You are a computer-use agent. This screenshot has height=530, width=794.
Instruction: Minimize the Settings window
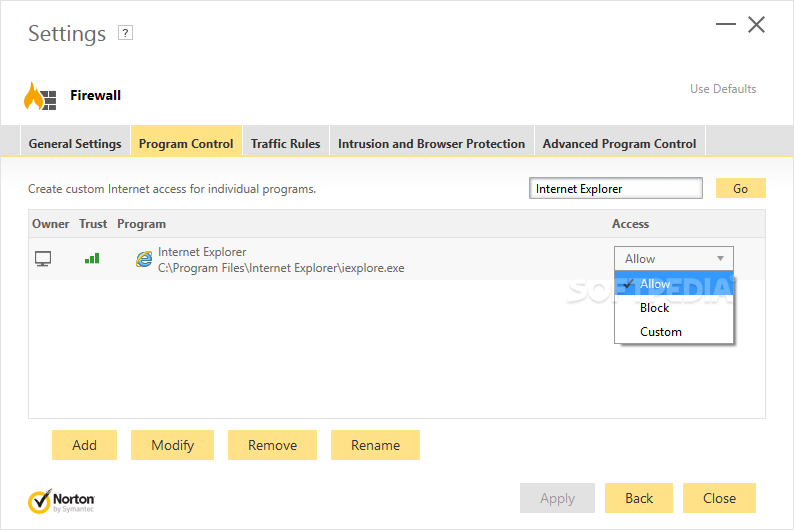point(726,24)
